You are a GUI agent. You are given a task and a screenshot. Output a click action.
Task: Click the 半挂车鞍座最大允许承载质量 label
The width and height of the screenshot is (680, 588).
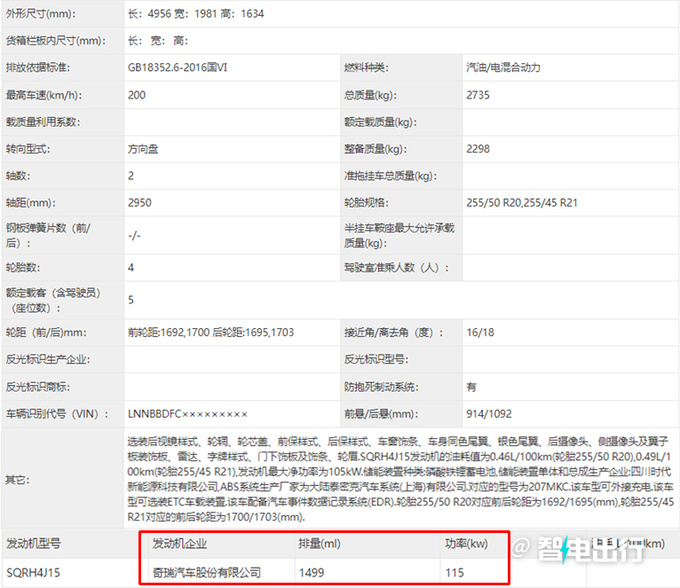399,235
